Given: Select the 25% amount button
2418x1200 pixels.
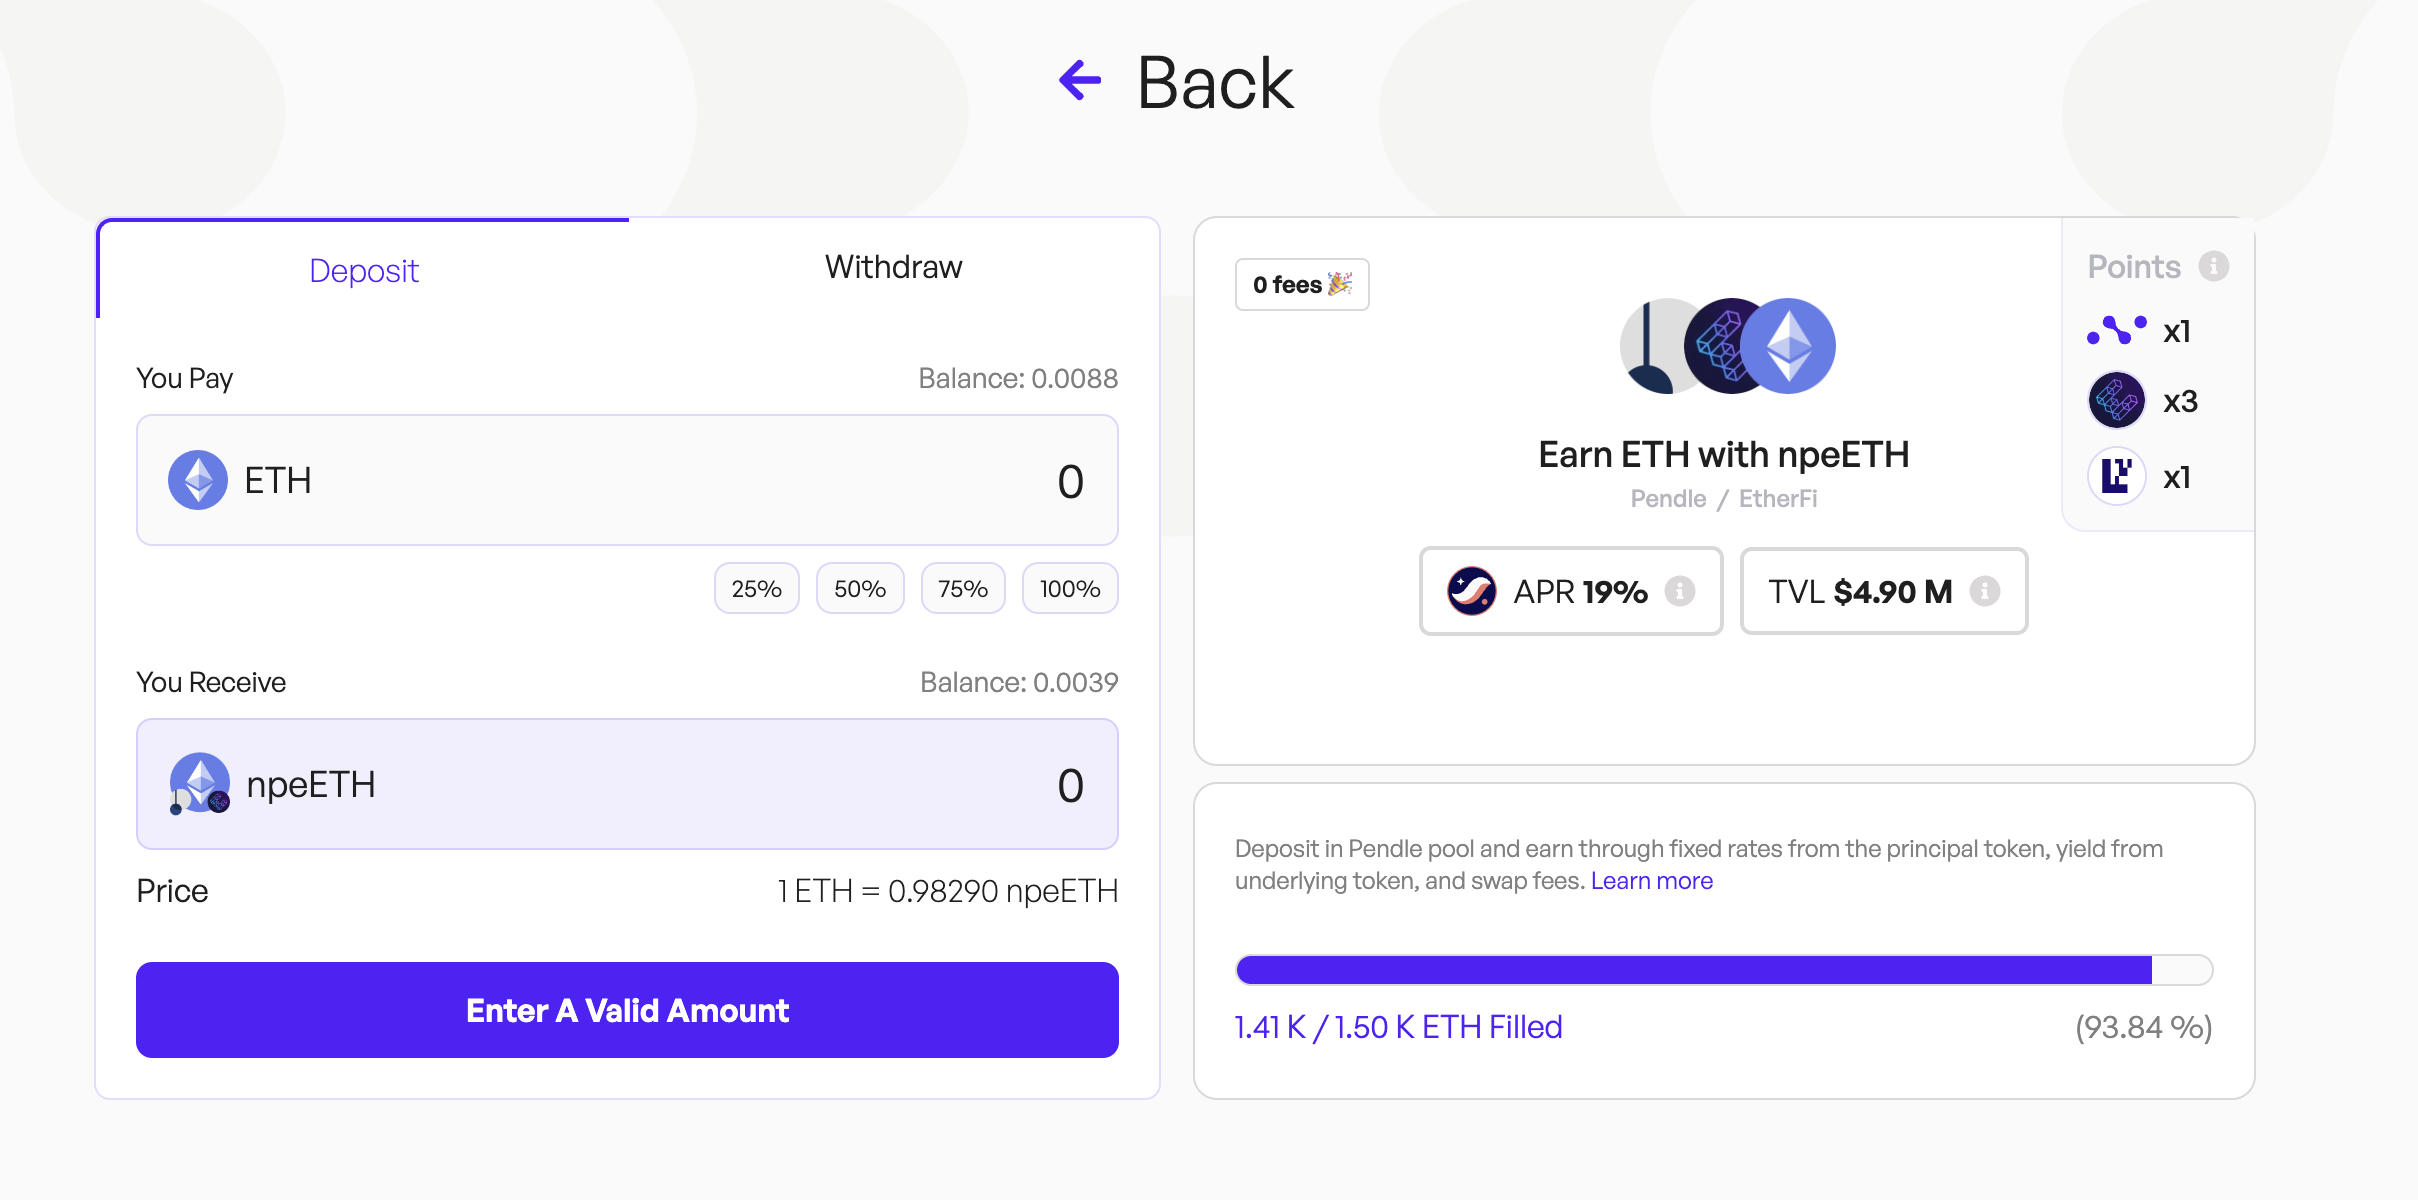Looking at the screenshot, I should point(756,589).
